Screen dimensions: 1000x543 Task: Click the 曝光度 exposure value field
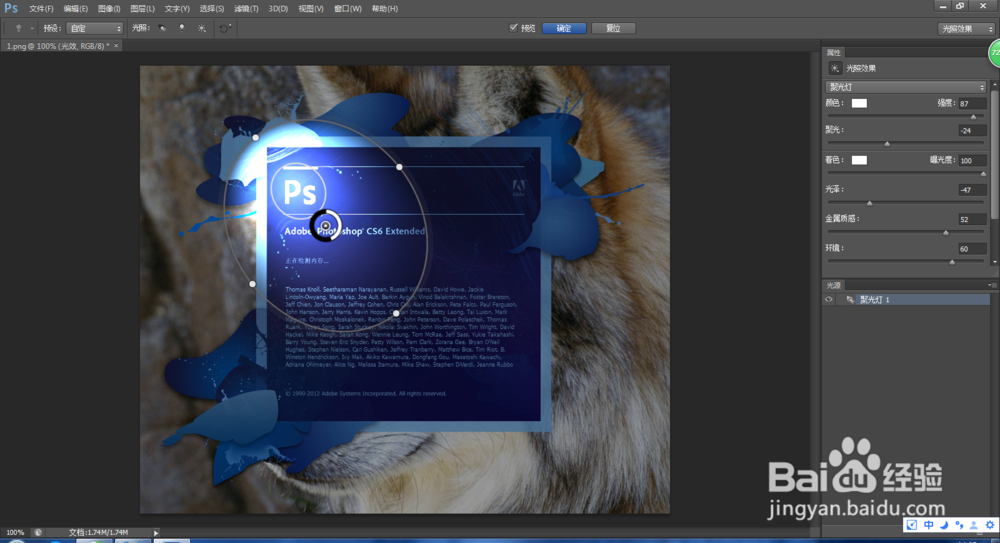(972, 160)
